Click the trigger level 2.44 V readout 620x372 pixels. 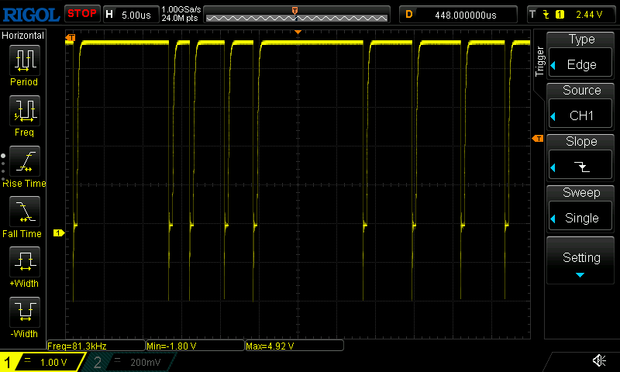click(x=589, y=15)
